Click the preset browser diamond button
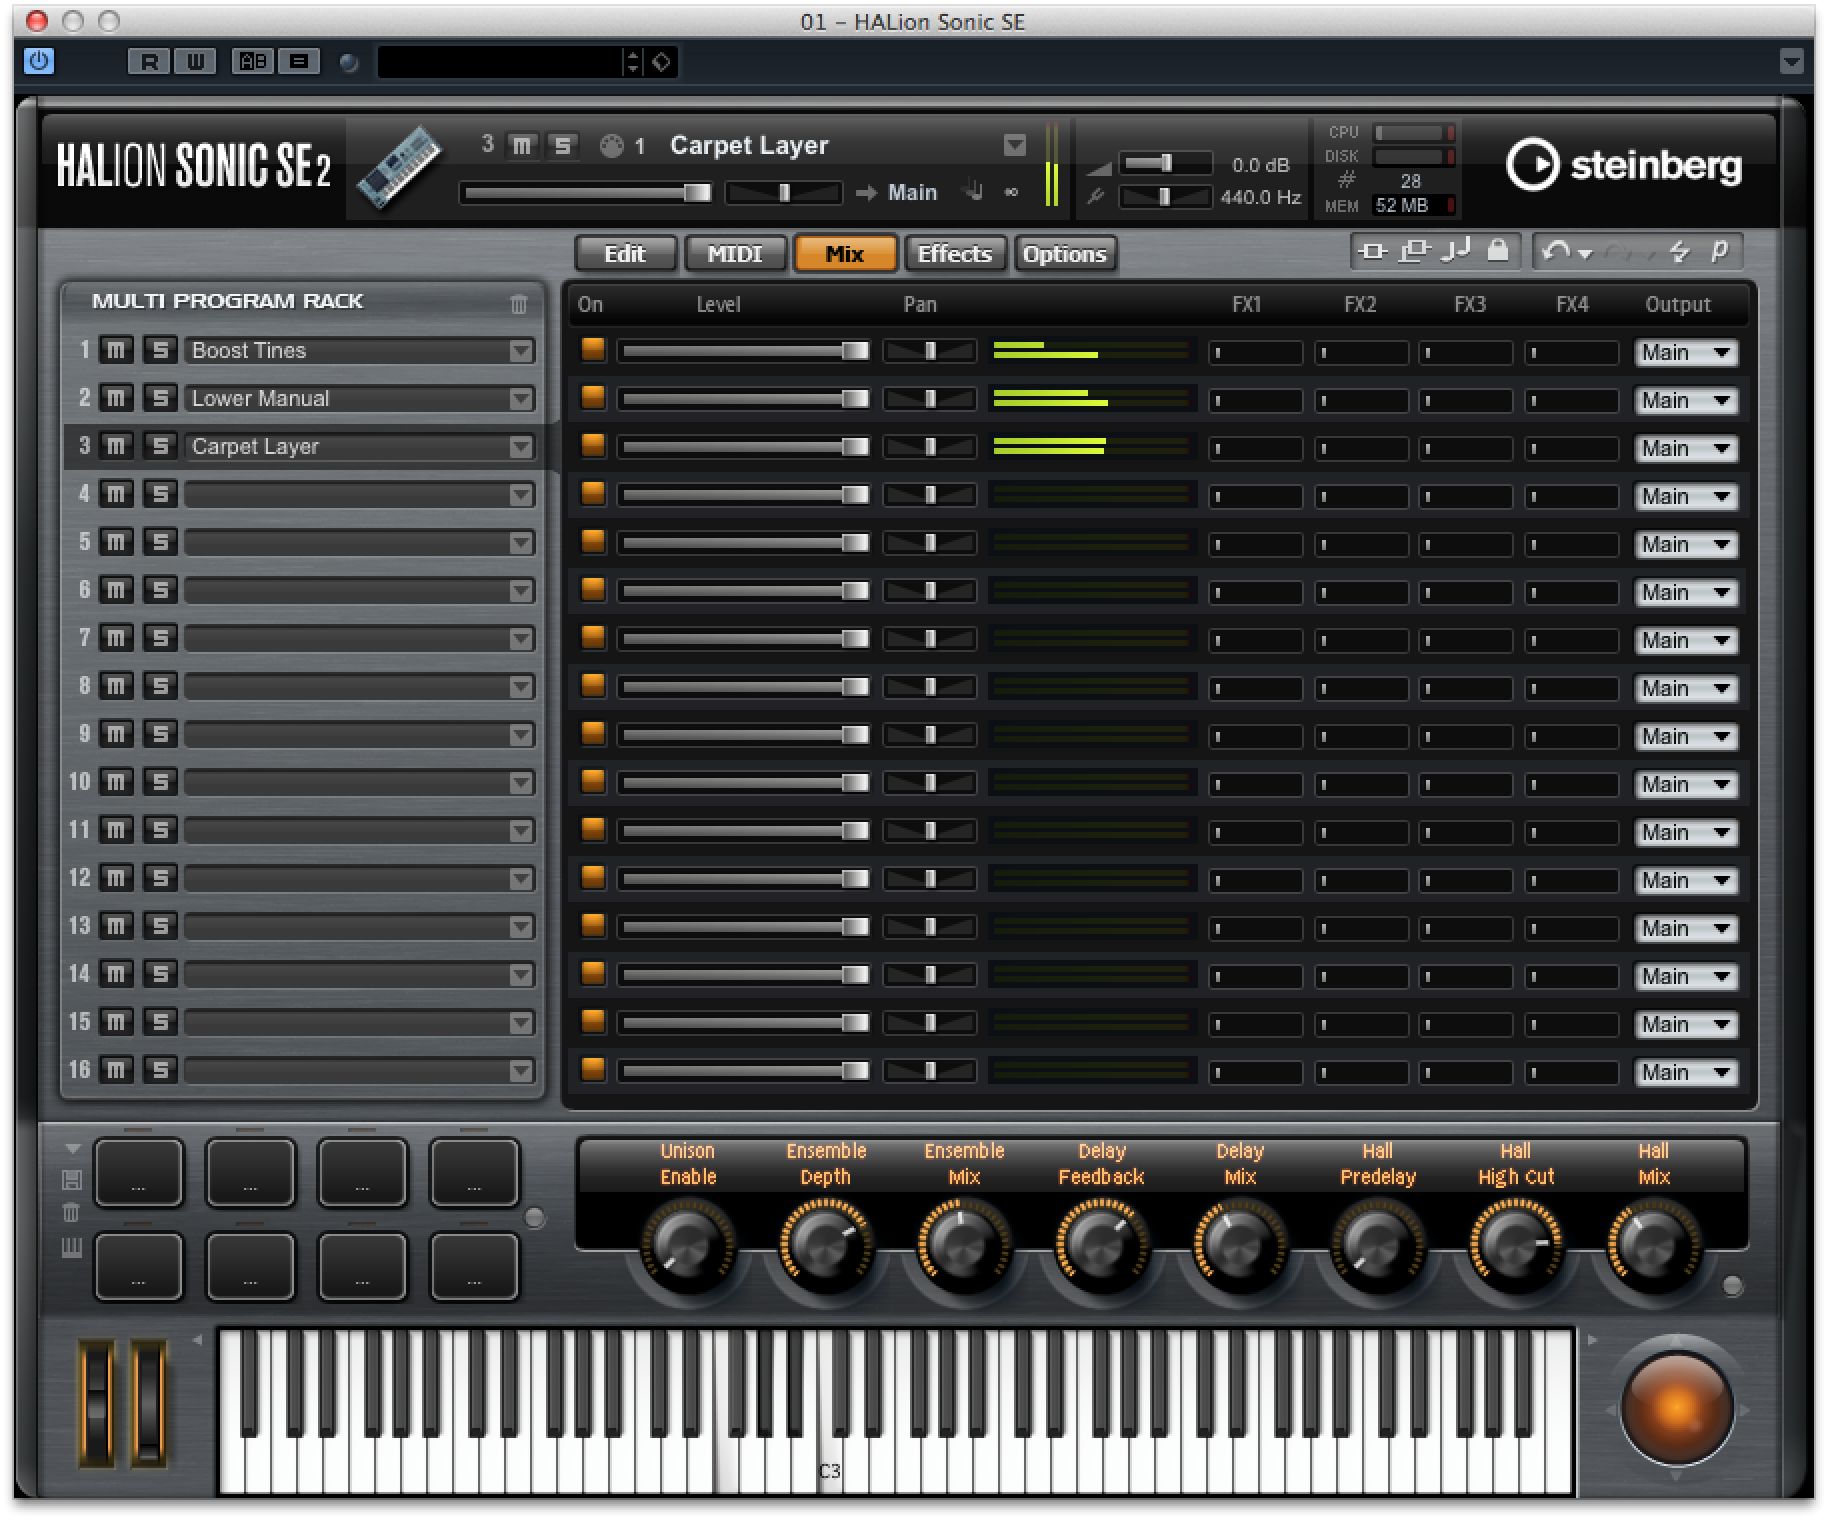The height and width of the screenshot is (1520, 1828). (662, 62)
